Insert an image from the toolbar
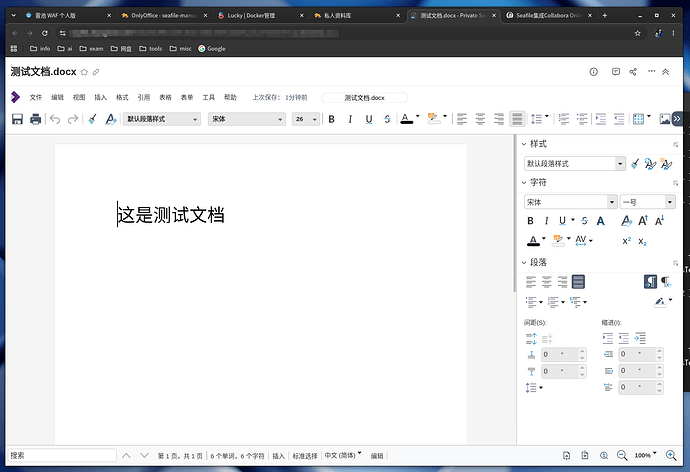 664,119
